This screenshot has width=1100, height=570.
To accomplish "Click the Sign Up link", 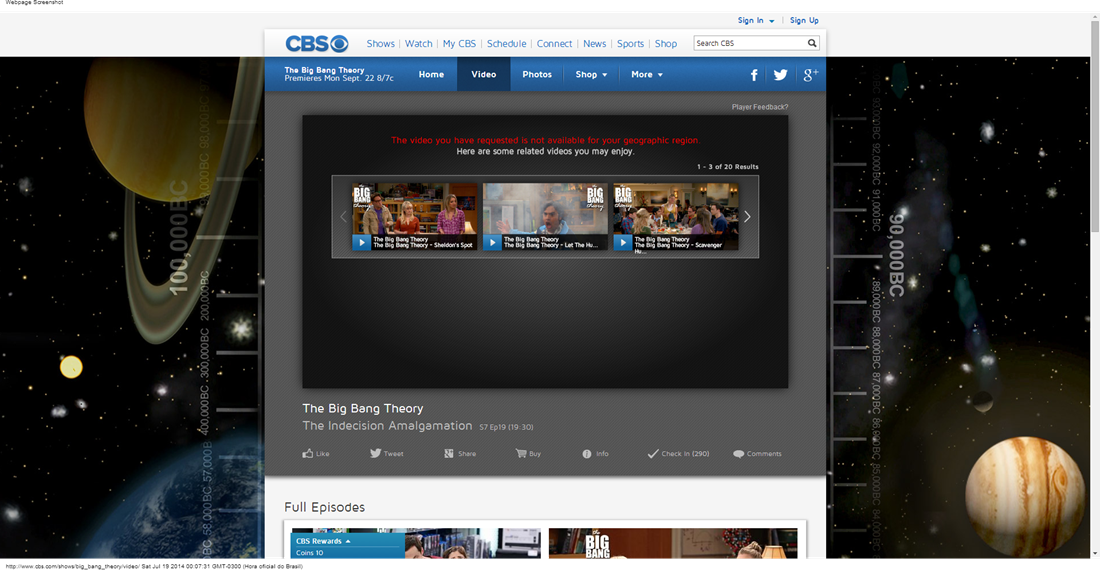I will click(804, 20).
